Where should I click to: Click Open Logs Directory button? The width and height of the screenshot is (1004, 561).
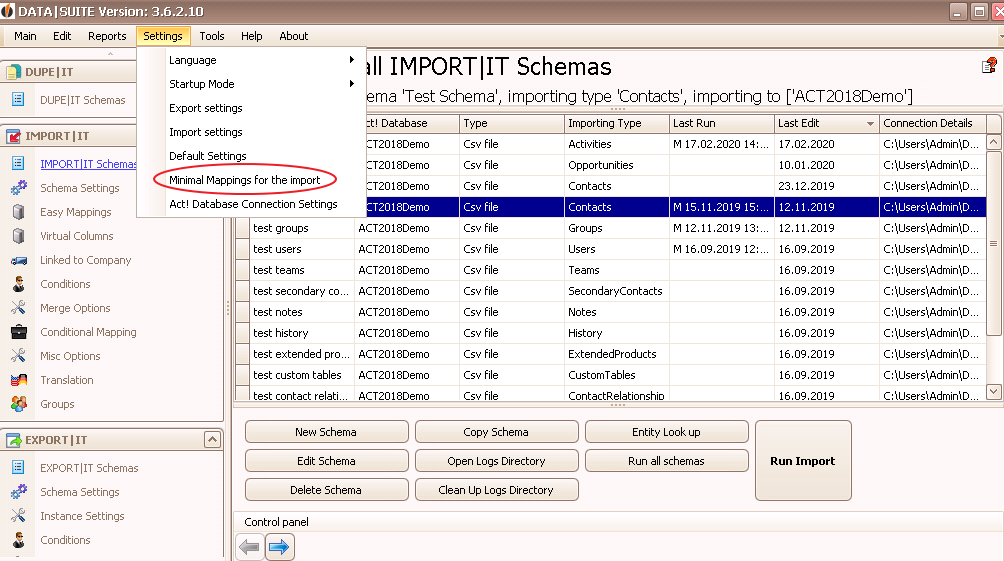point(496,460)
